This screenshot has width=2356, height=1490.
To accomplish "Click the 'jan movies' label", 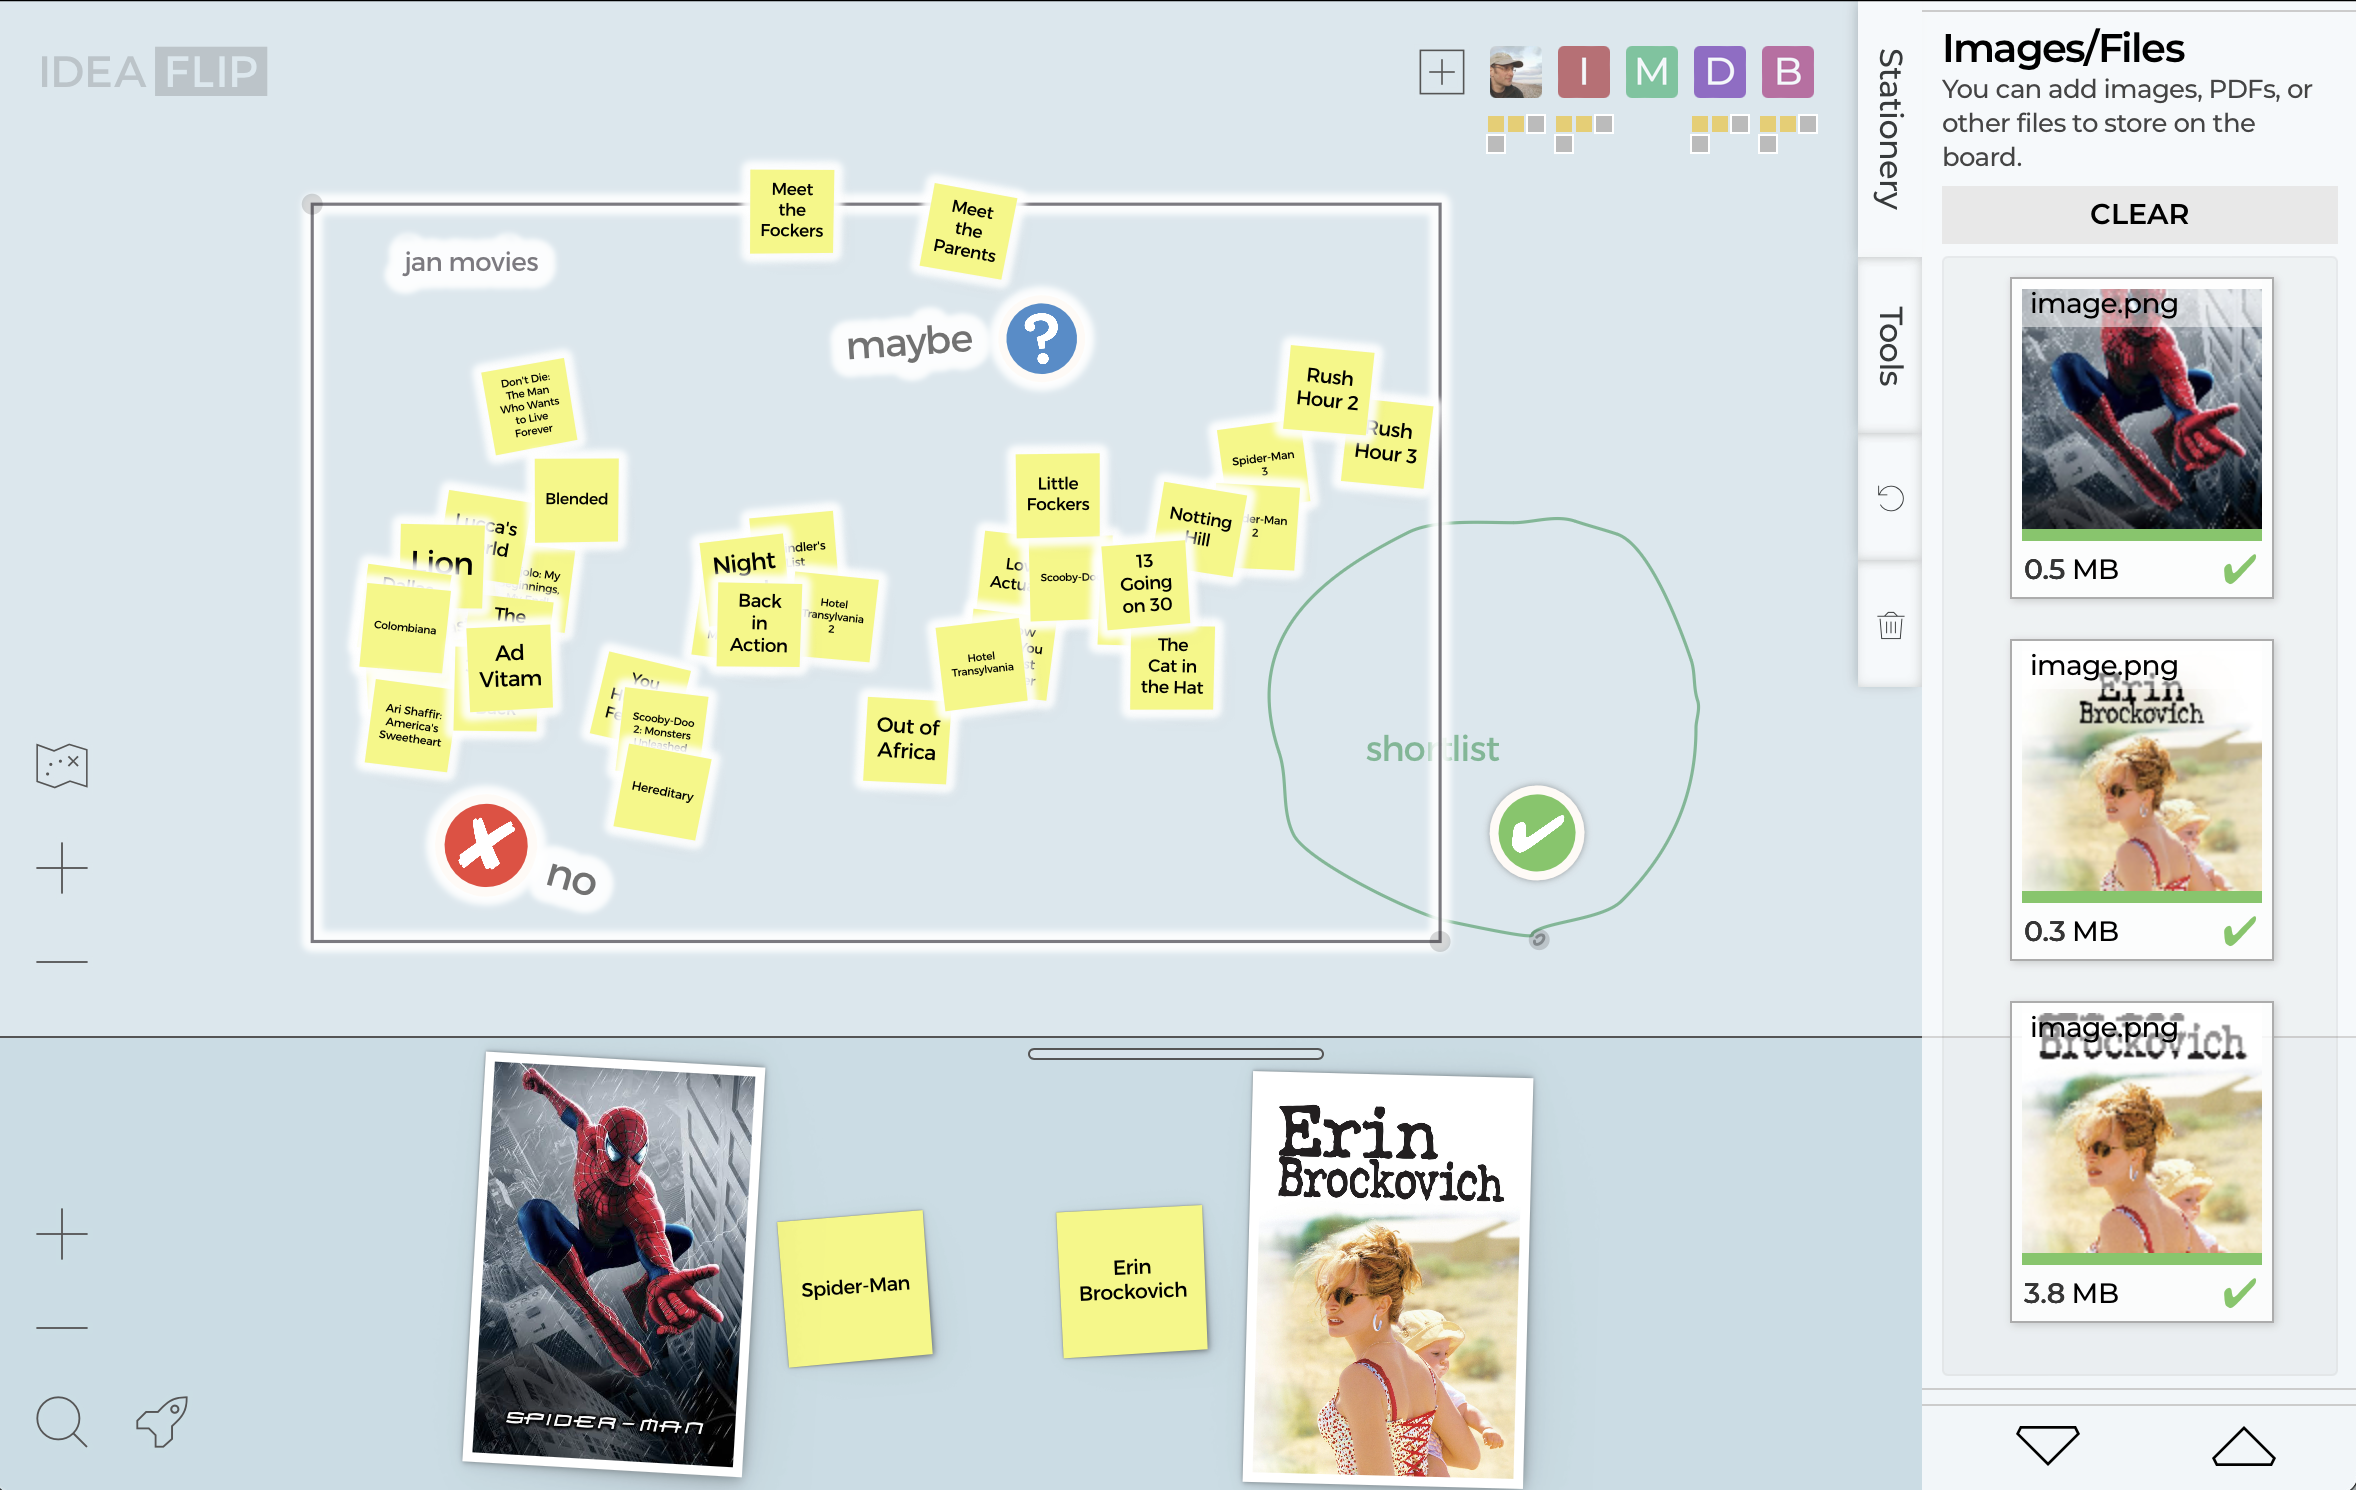I will coord(470,262).
